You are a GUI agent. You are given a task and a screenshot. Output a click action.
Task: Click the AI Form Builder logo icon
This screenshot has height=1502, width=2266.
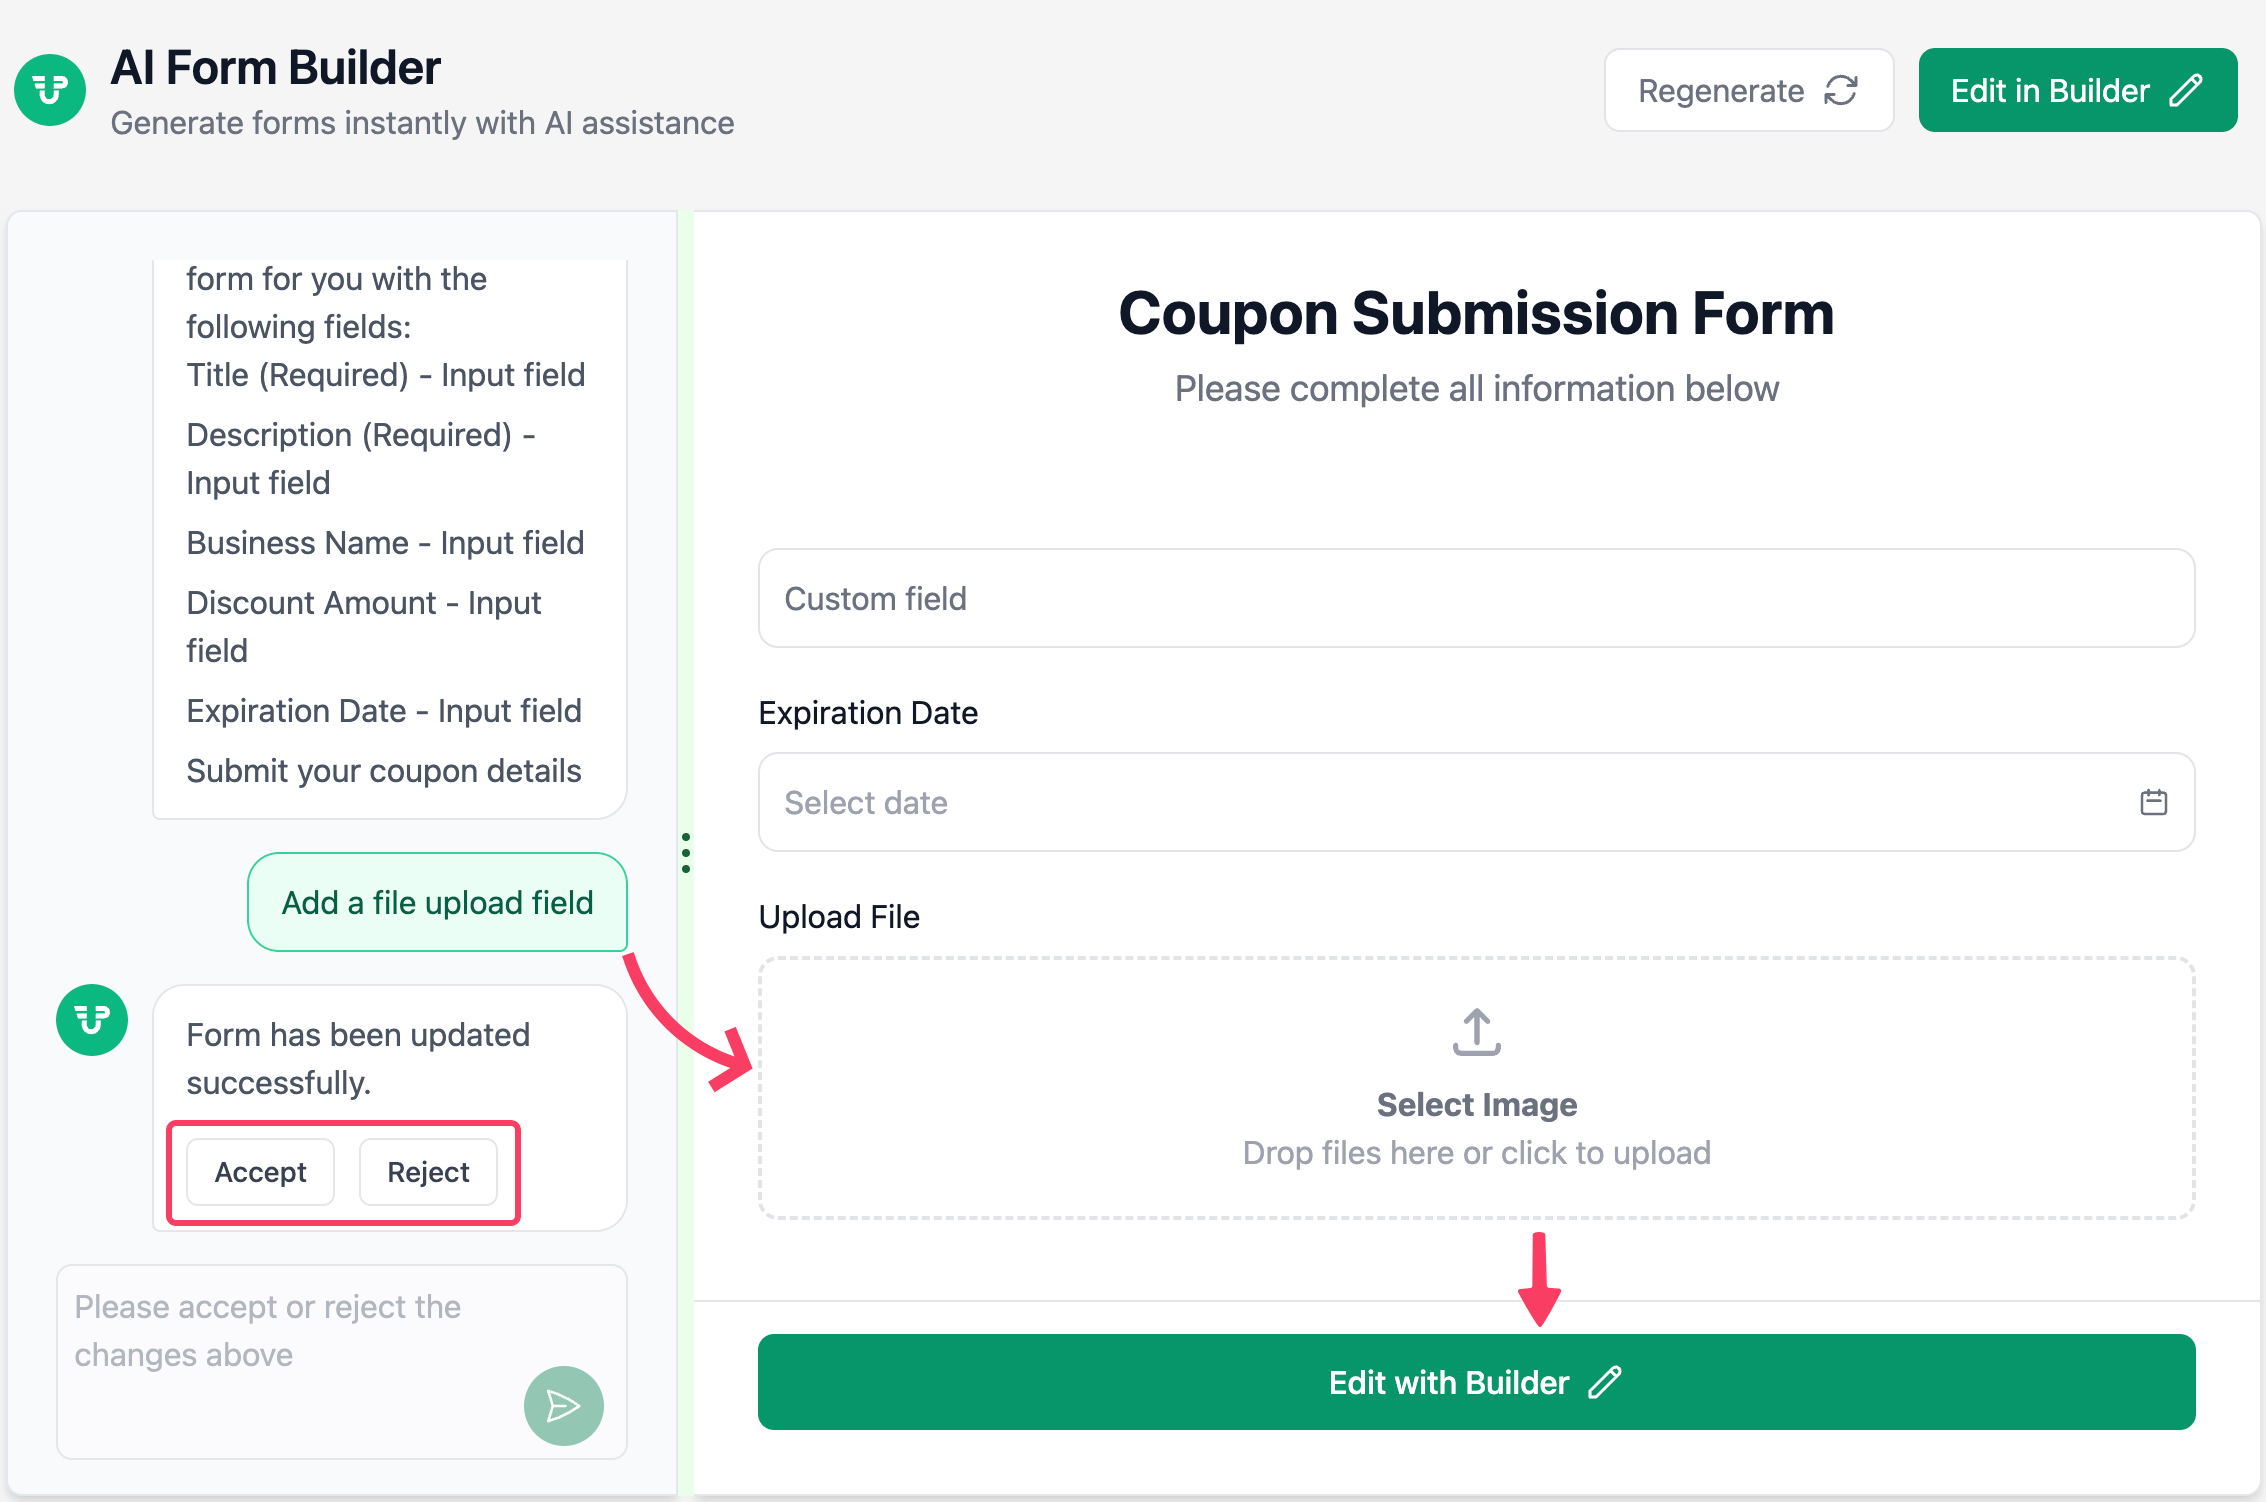tap(49, 90)
